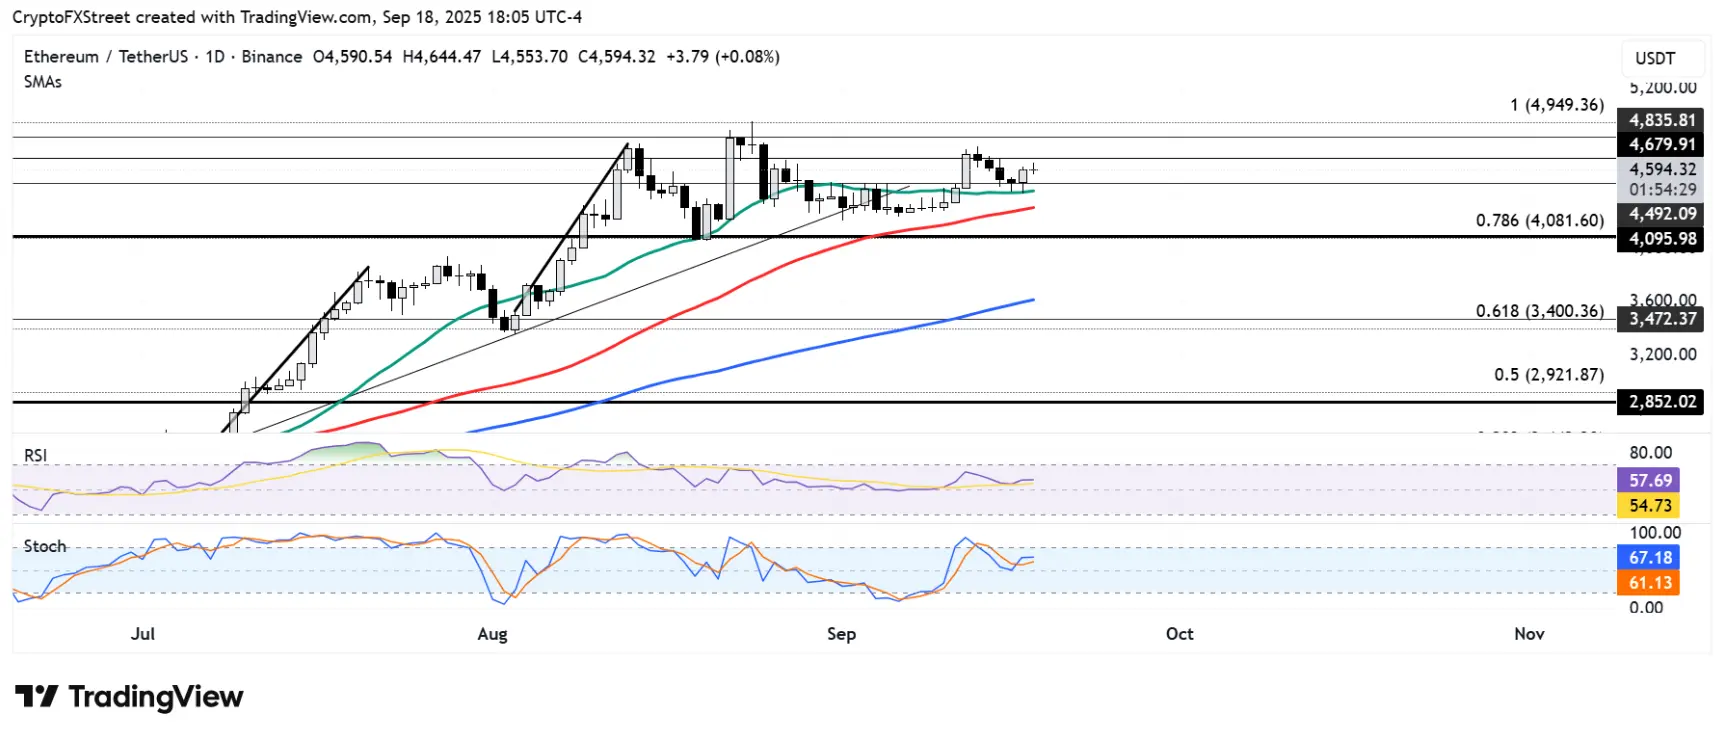Click the 2,852.02 support level tag
1723x735 pixels.
click(x=1661, y=402)
